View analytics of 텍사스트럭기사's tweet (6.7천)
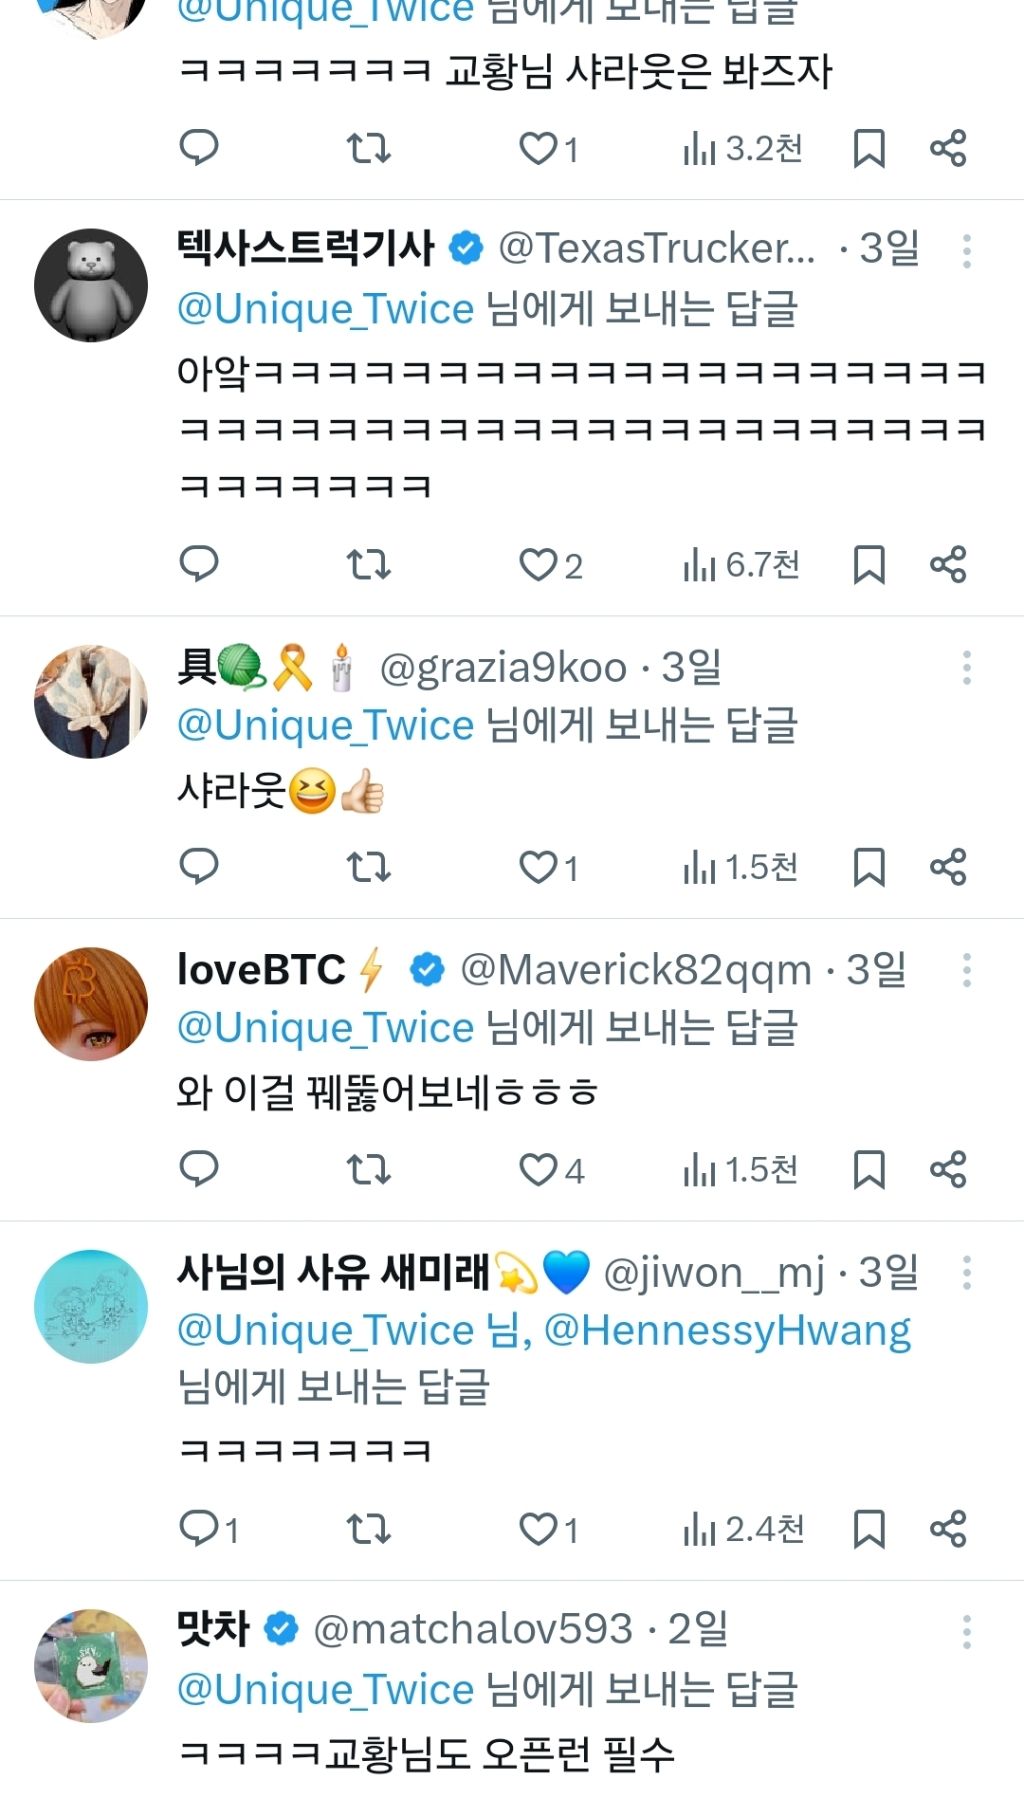The width and height of the screenshot is (1024, 1798). point(741,565)
